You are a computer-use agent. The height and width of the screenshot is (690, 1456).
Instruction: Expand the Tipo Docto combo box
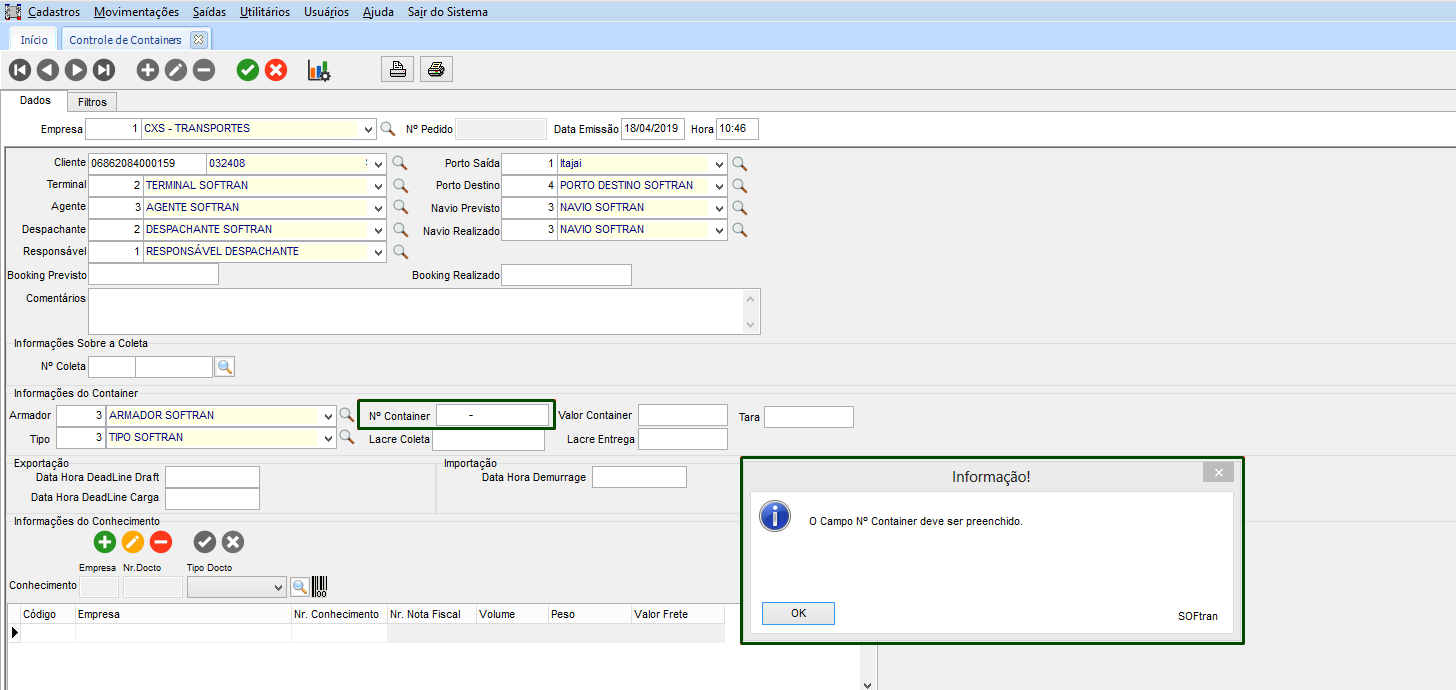[x=277, y=587]
